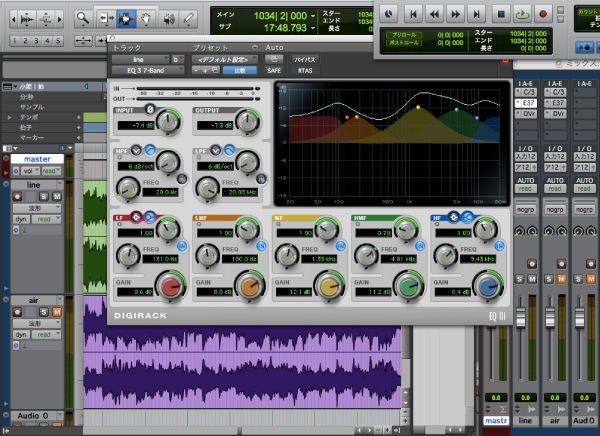Click the Return to Zero transport button
The image size is (600, 436).
click(413, 14)
